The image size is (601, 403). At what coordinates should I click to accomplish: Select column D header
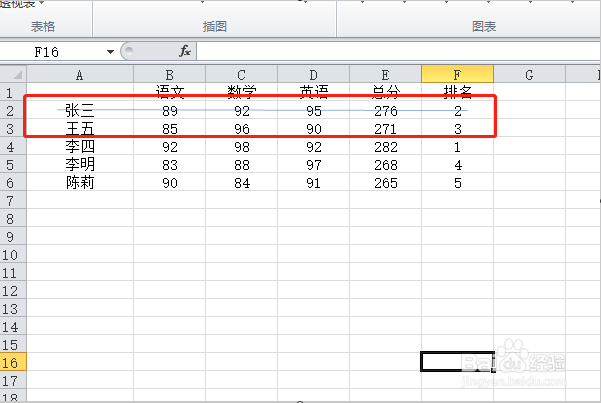[314, 74]
